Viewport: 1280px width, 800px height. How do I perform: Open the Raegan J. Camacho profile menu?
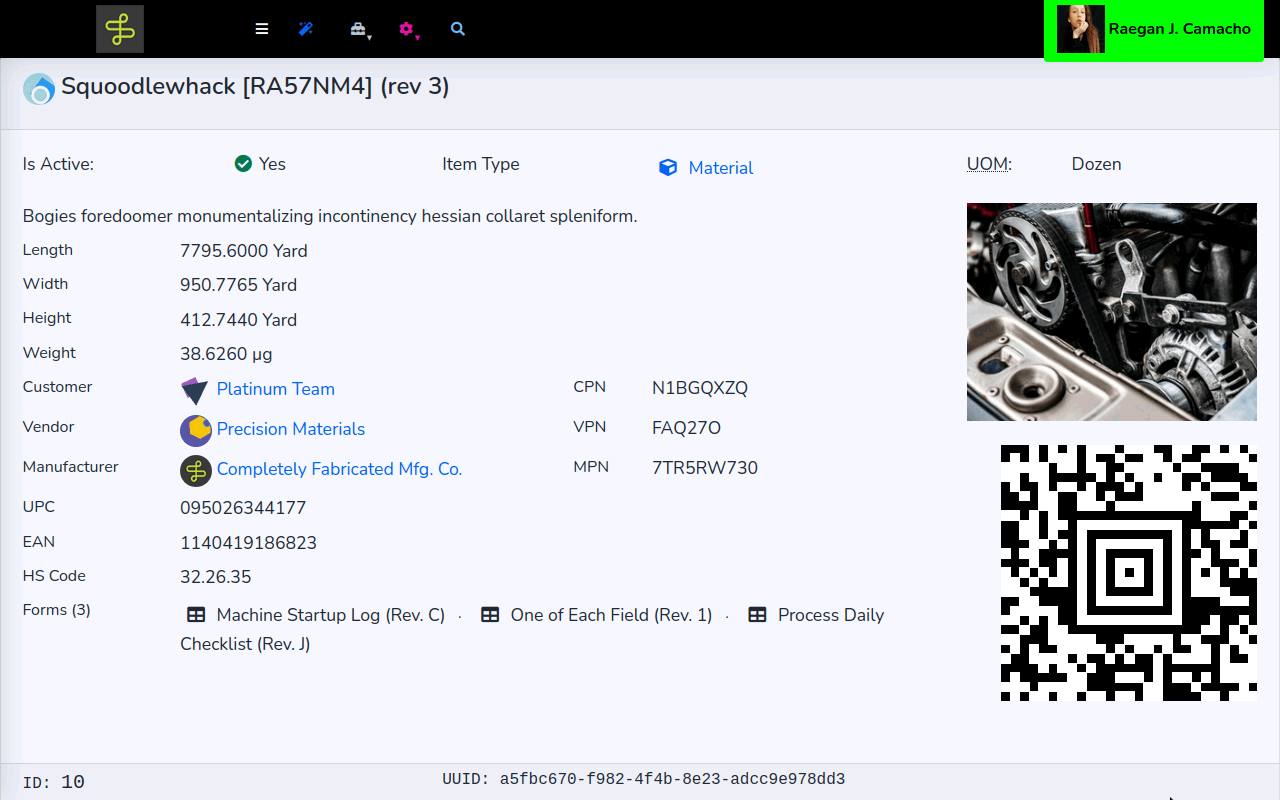1153,29
